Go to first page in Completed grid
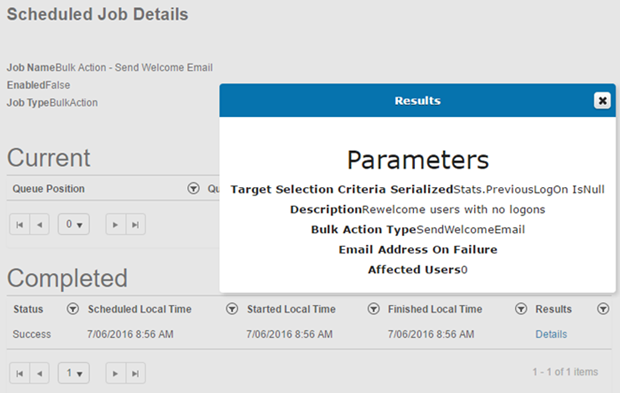This screenshot has width=620, height=393. [19, 373]
